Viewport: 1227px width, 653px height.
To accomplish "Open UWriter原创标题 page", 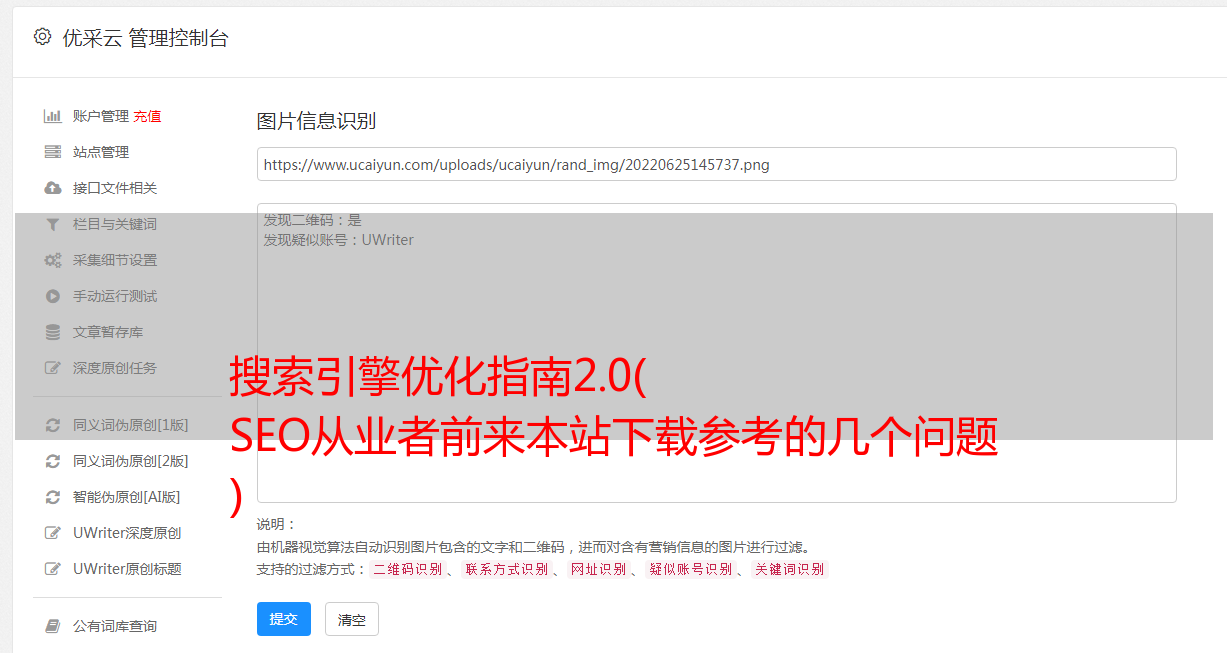I will point(127,569).
